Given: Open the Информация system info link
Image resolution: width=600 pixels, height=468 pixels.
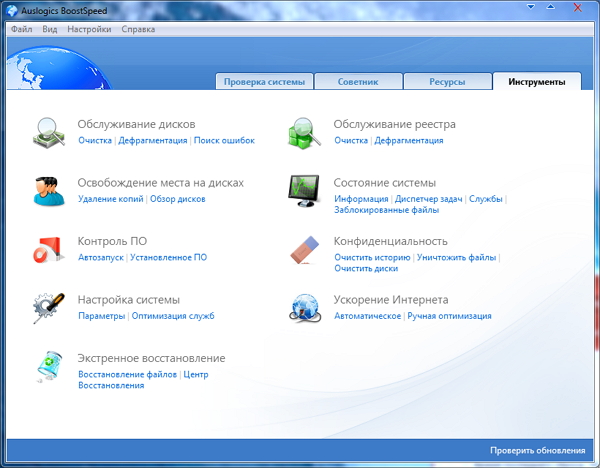Looking at the screenshot, I should click(x=361, y=199).
